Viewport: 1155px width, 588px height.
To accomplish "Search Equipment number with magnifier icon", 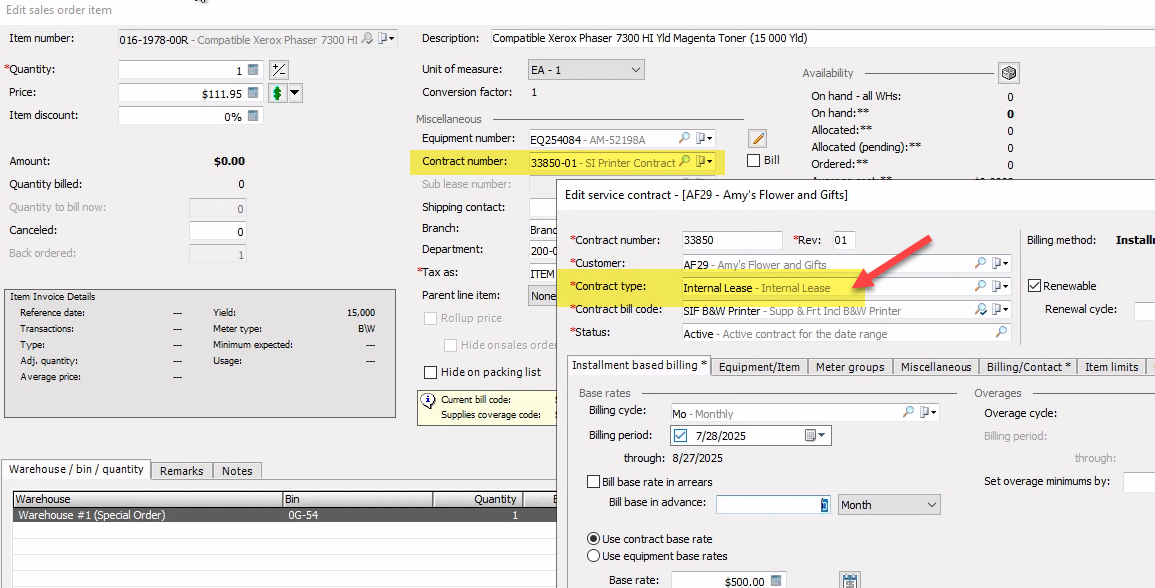I will click(x=684, y=138).
